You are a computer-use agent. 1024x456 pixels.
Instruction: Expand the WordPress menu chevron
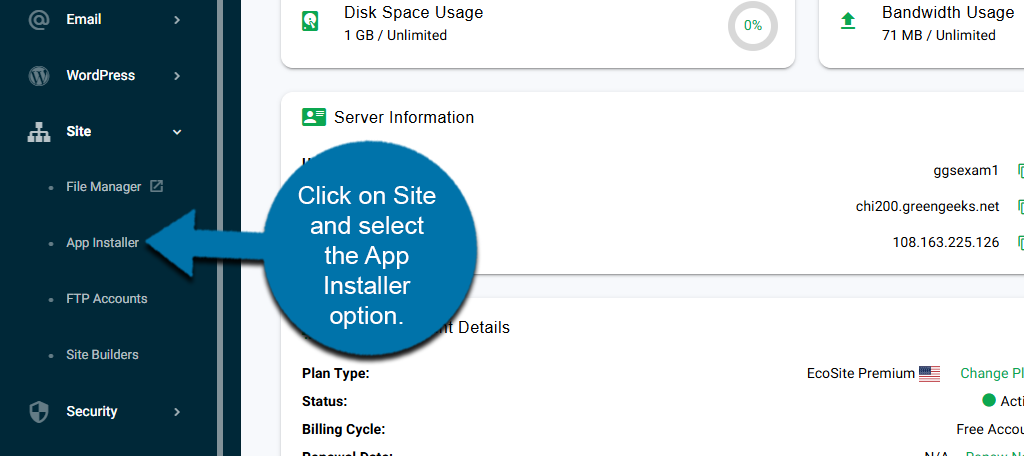[177, 75]
